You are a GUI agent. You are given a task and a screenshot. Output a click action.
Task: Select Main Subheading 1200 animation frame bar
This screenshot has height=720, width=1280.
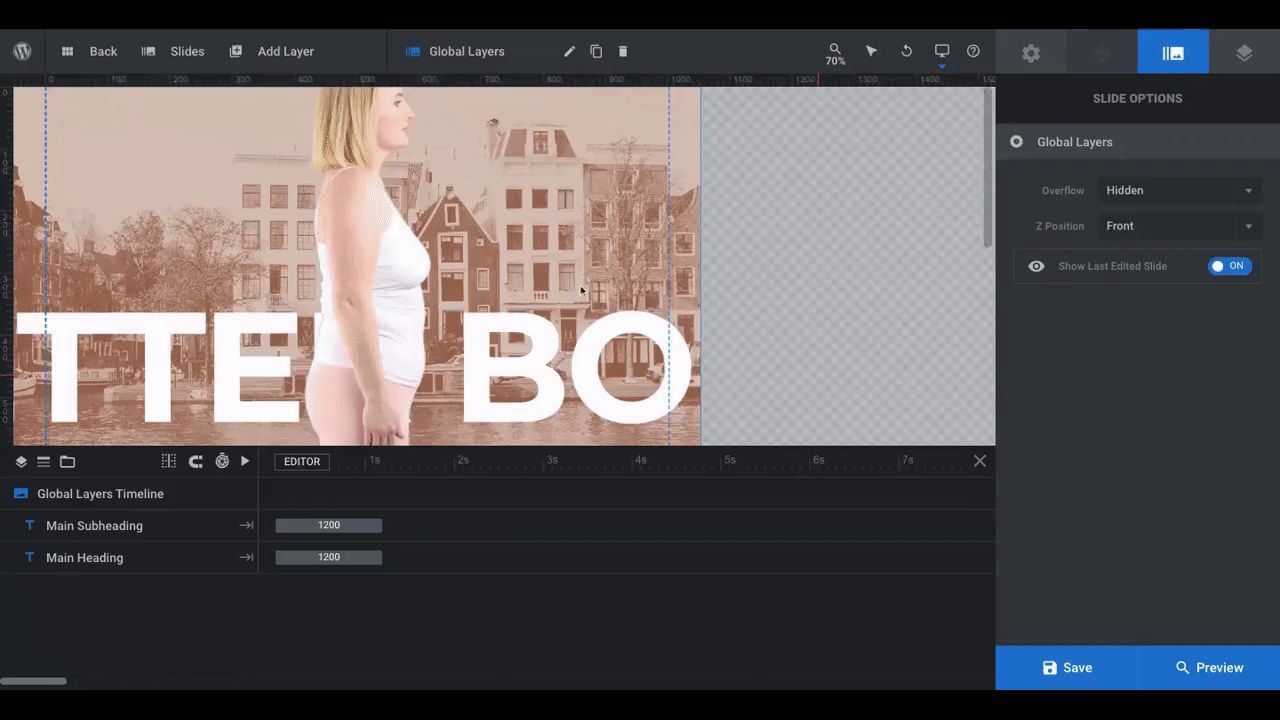(329, 526)
